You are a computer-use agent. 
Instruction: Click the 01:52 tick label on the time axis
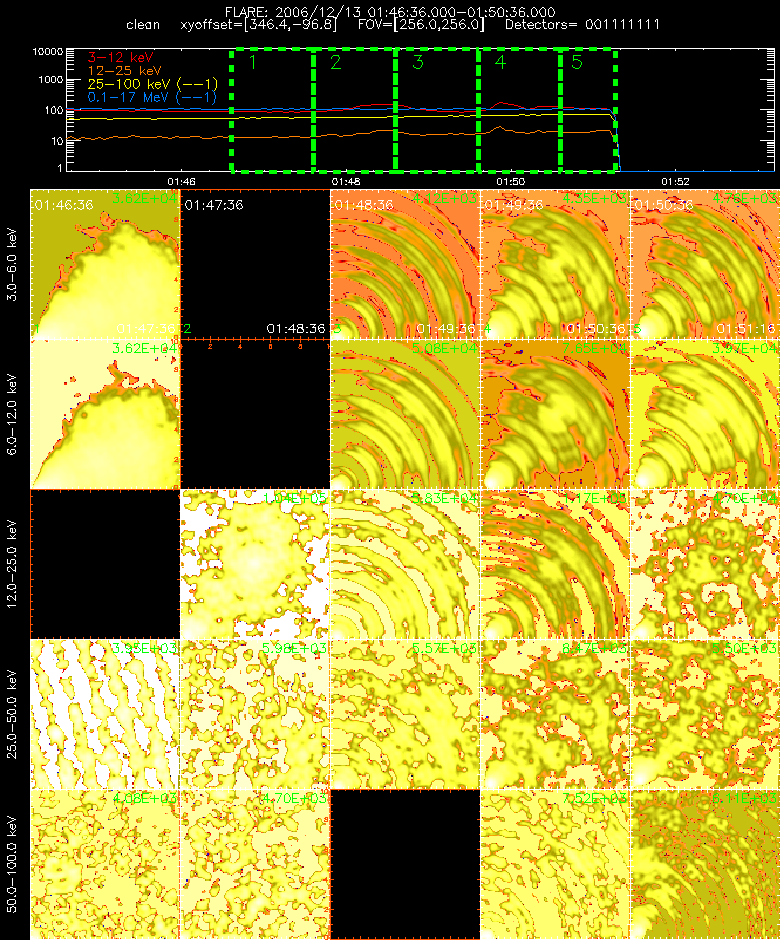[x=675, y=182]
